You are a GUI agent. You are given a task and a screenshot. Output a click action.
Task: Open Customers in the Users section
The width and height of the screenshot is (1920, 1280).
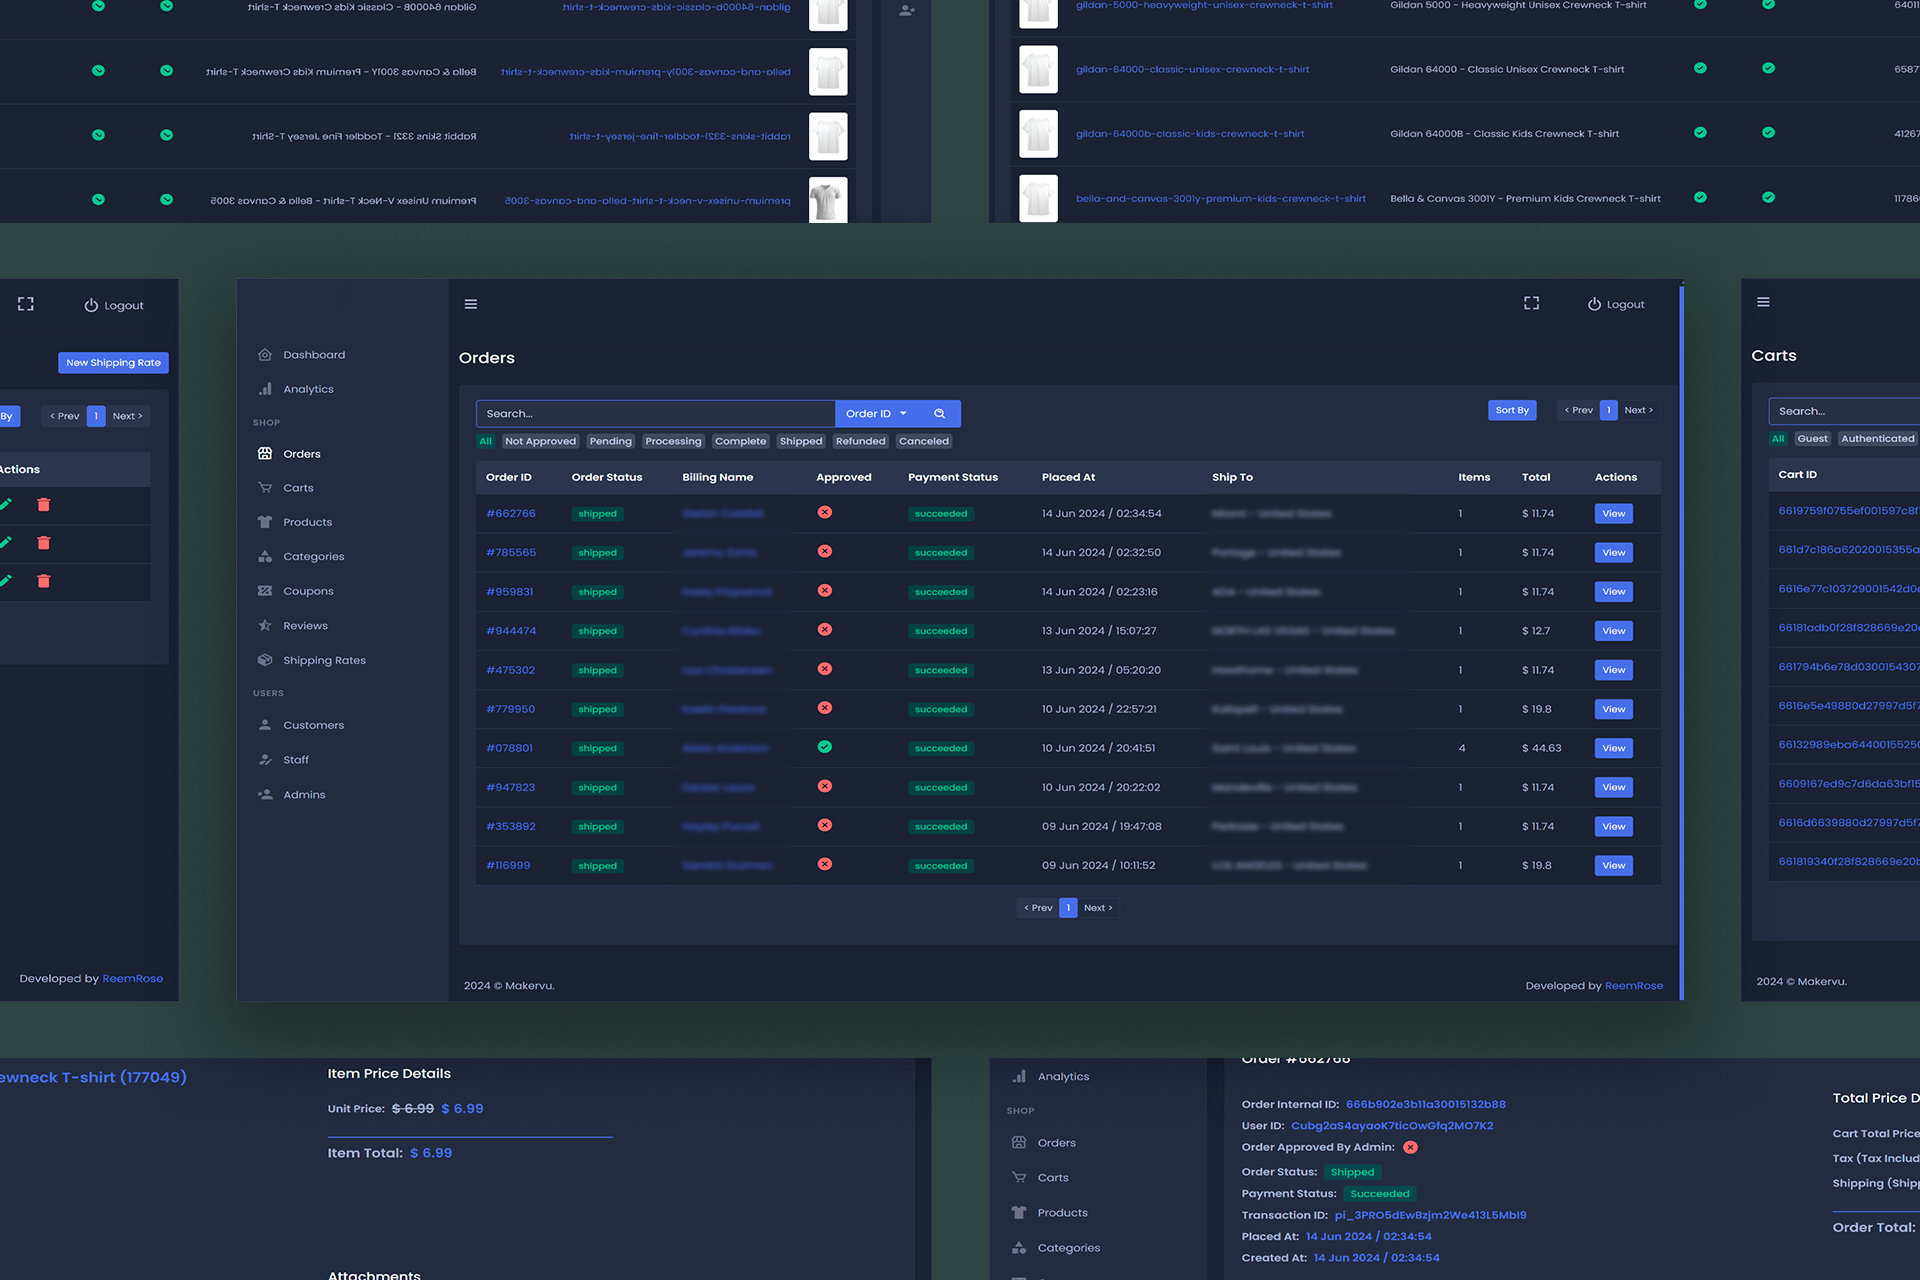point(313,725)
